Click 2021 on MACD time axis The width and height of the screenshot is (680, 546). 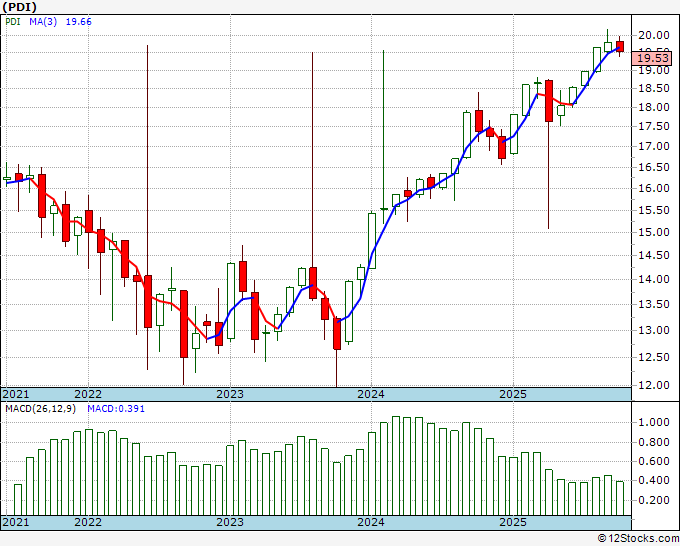16,522
